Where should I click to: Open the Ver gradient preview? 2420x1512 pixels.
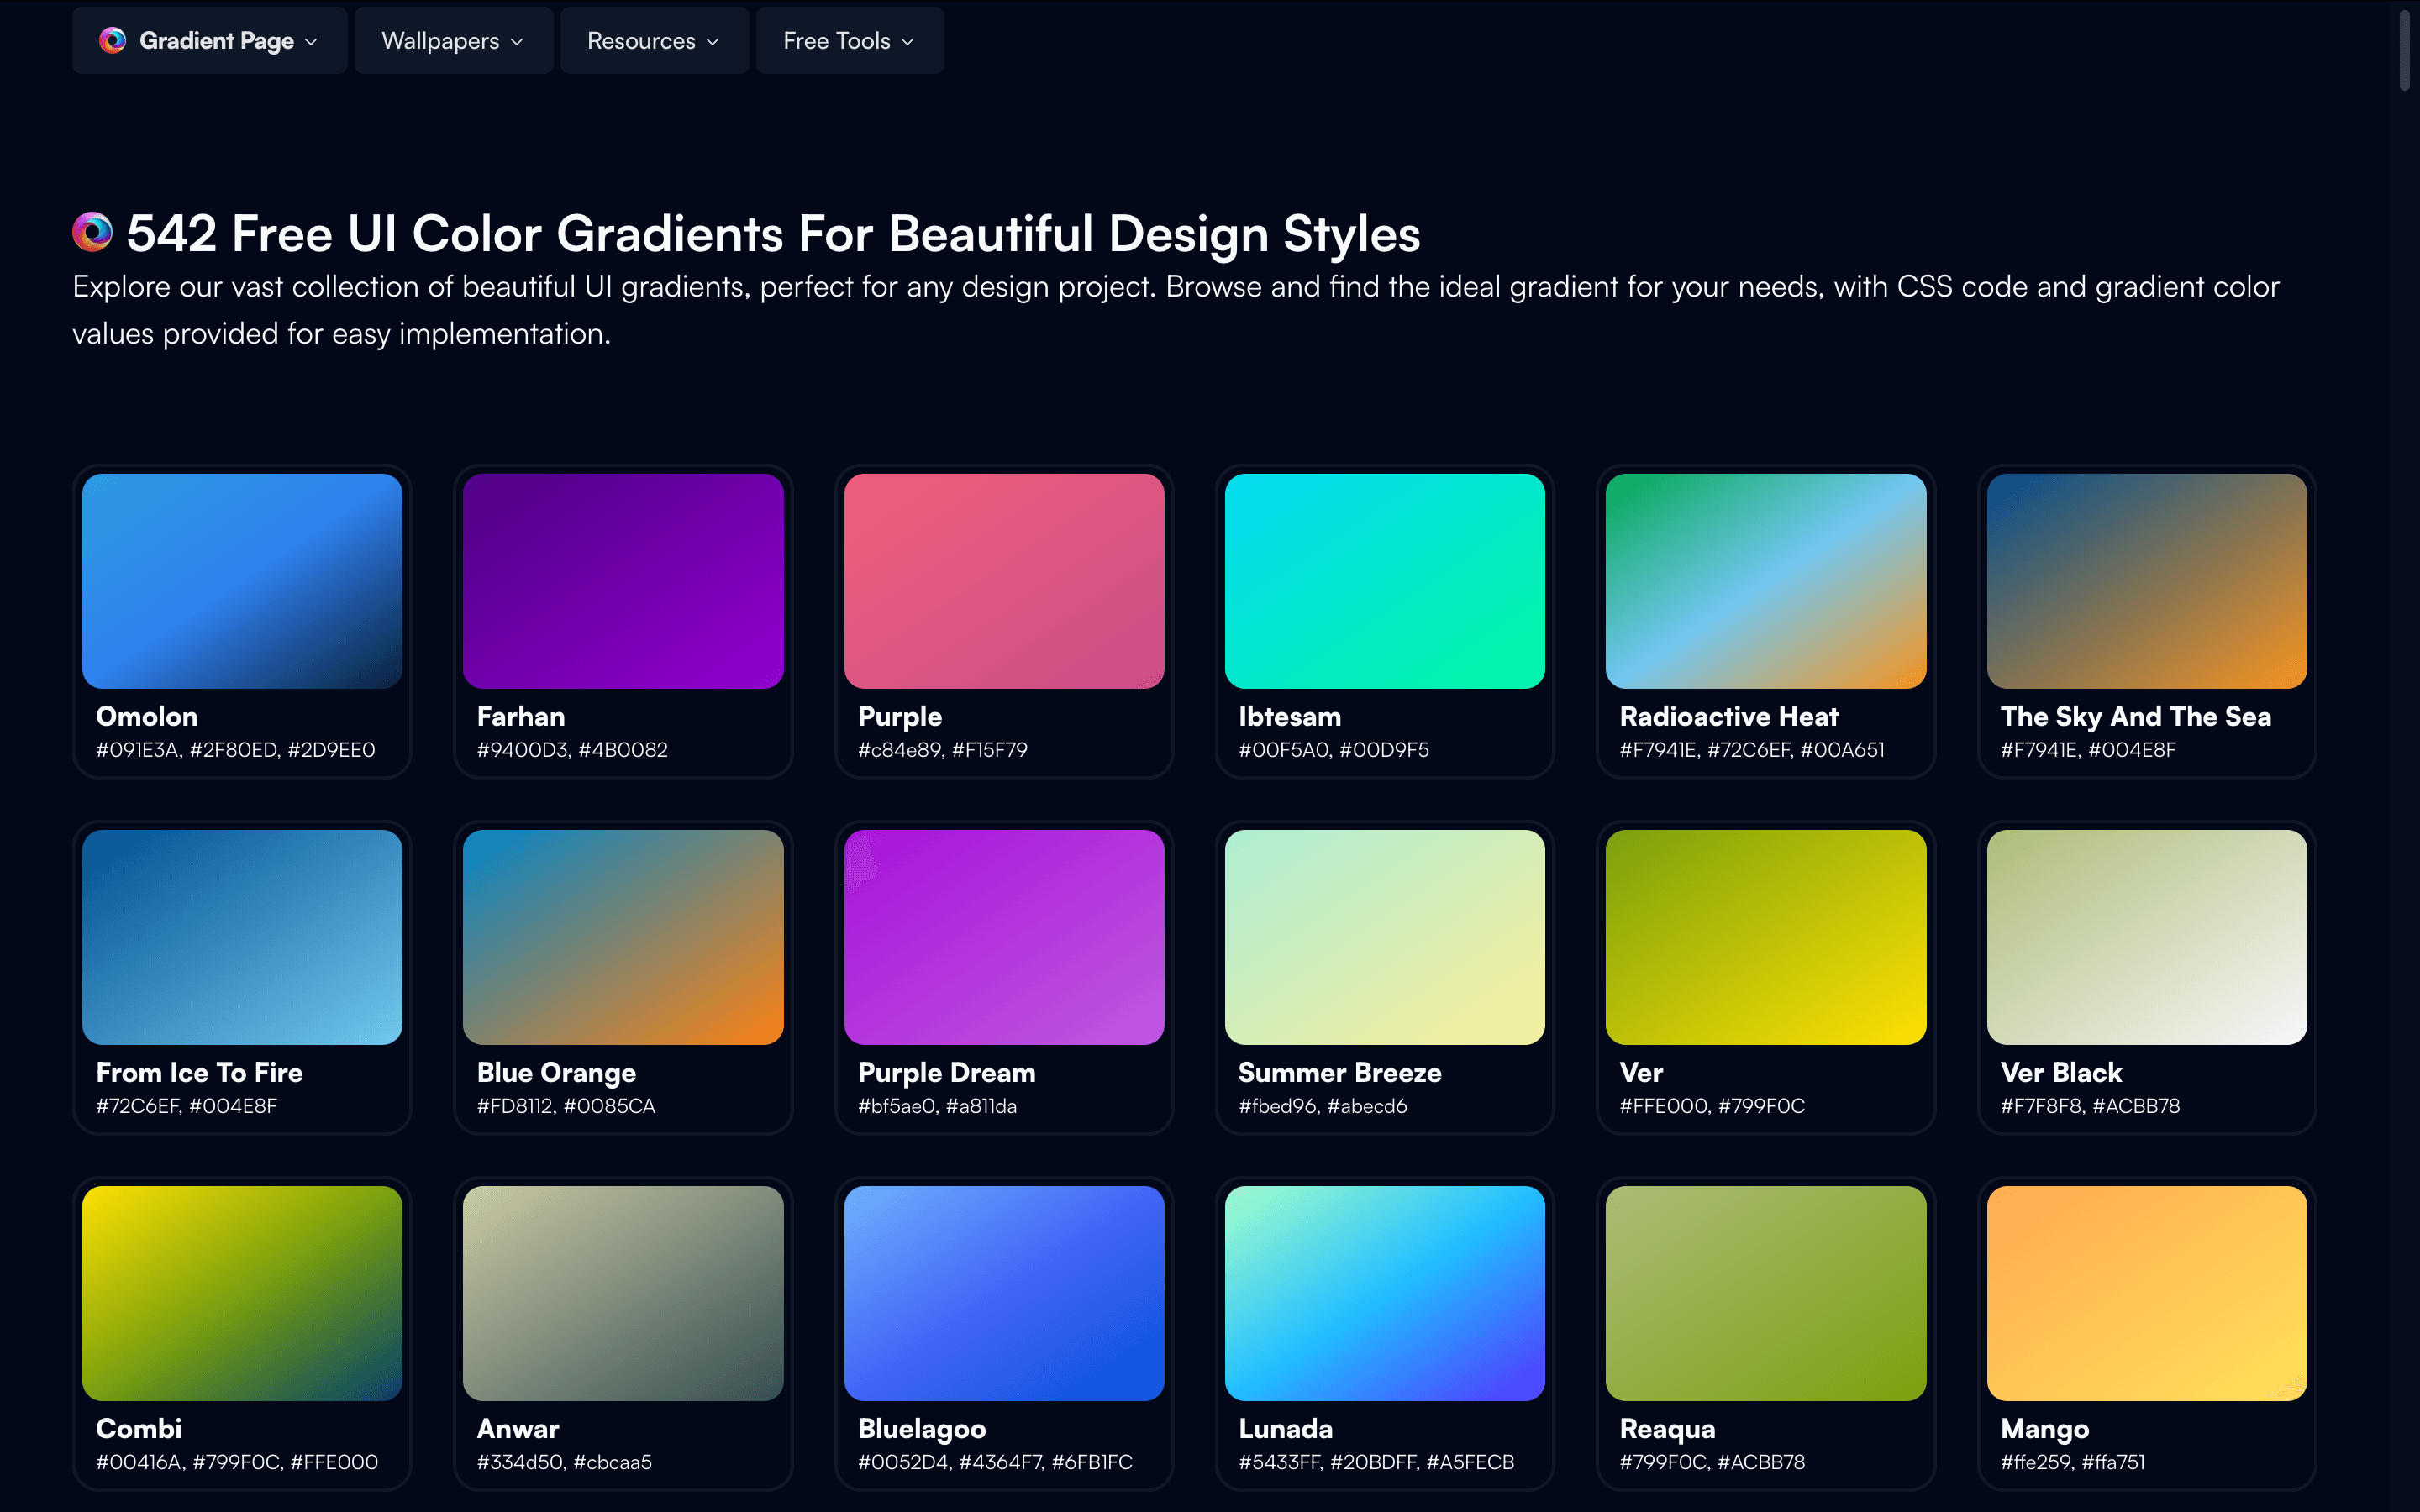pos(1766,937)
